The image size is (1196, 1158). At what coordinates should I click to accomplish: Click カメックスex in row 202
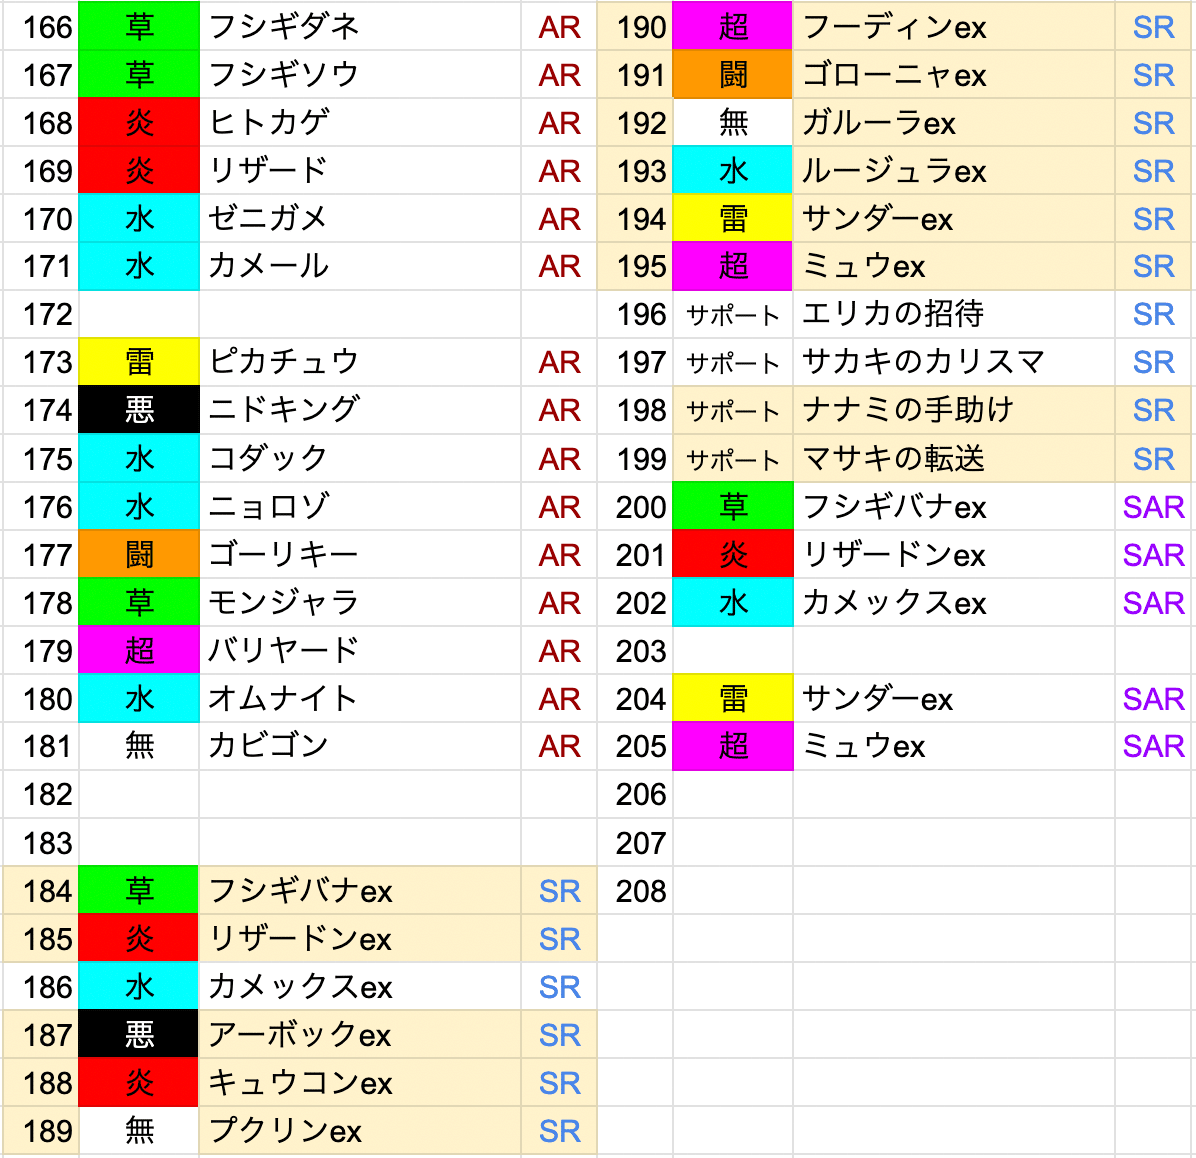point(953,603)
